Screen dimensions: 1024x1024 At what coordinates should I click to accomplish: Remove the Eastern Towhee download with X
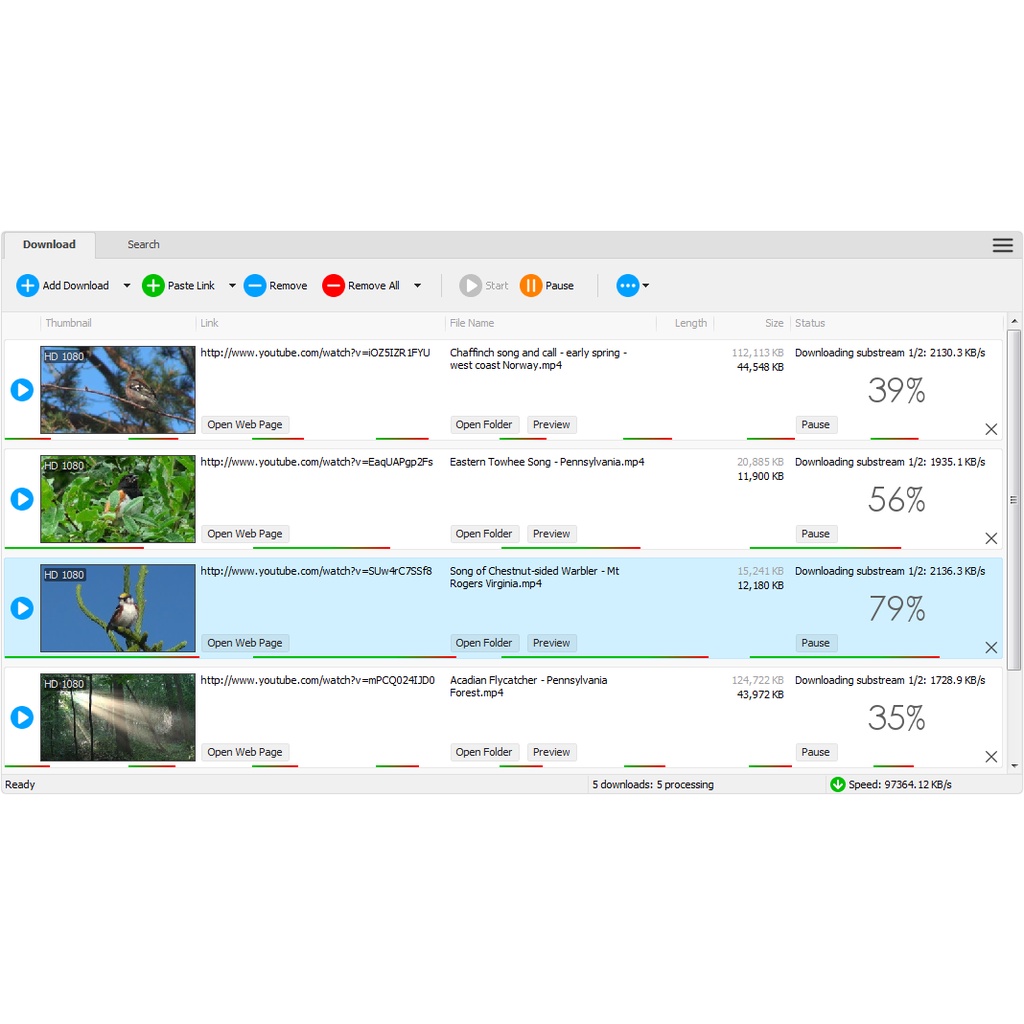tap(991, 538)
